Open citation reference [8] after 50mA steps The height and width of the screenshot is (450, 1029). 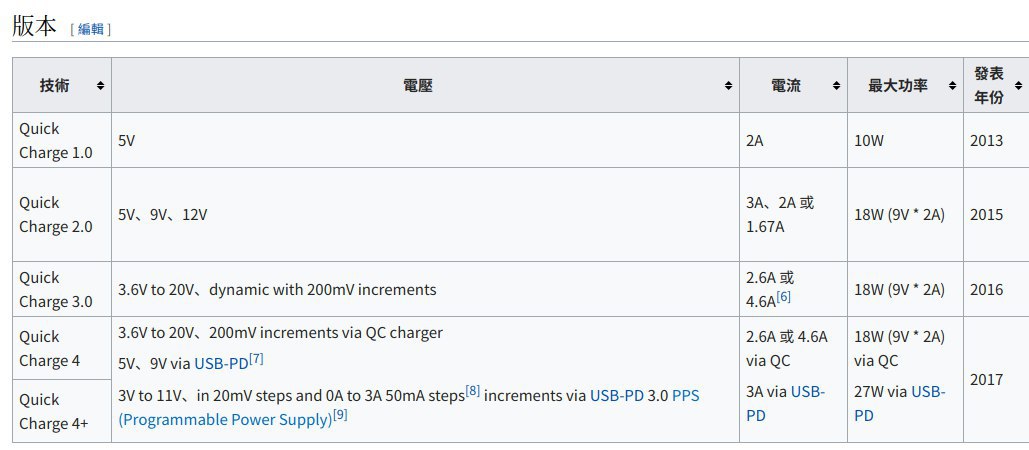point(472,391)
